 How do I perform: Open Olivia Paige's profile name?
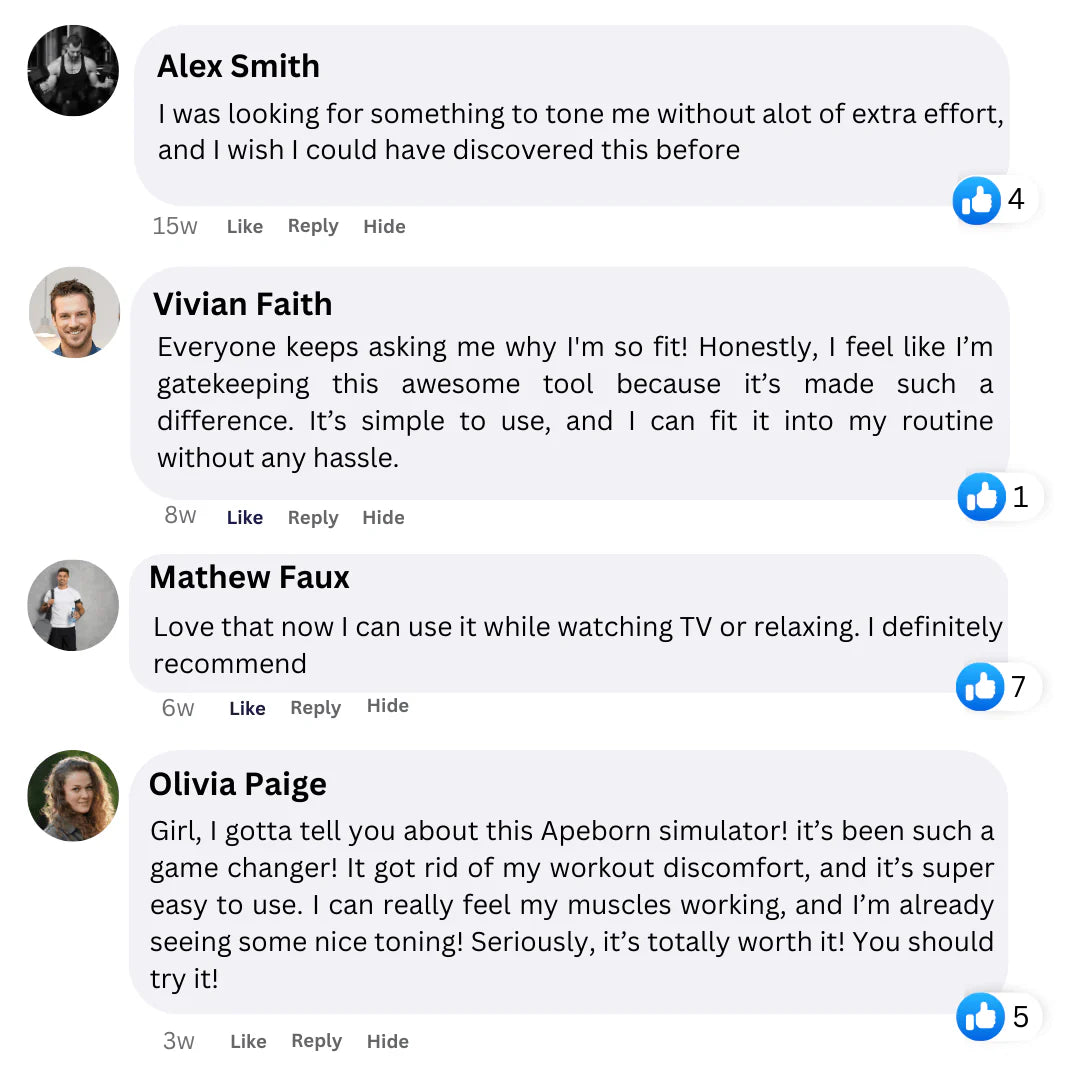237,784
